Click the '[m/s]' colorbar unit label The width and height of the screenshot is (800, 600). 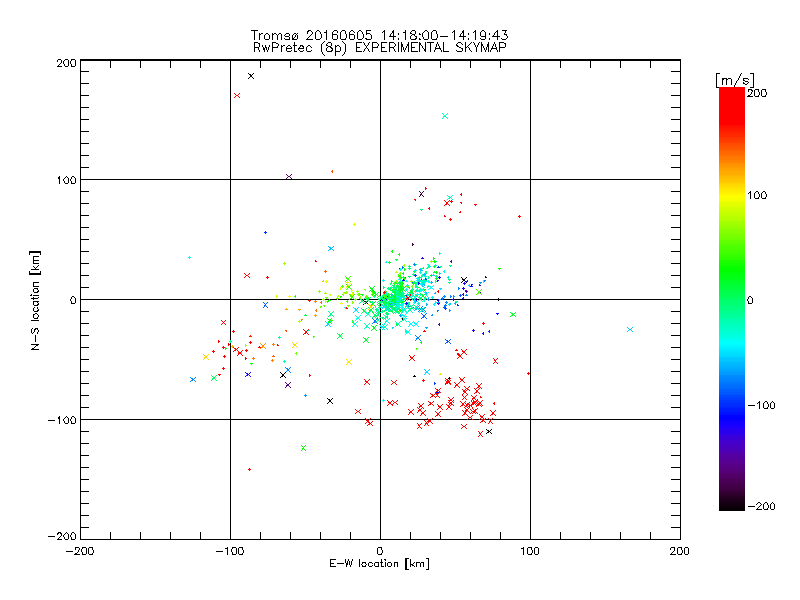[x=735, y=80]
